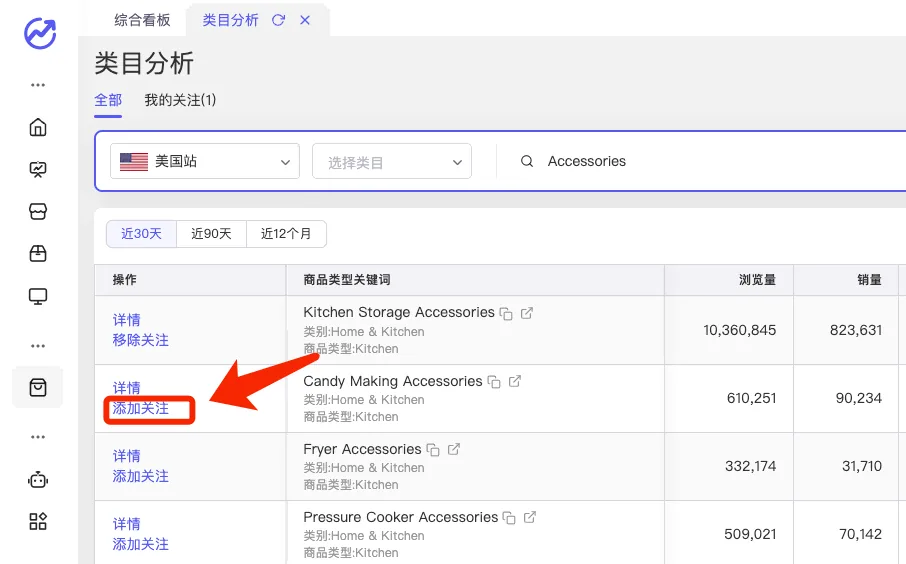Click the 90,234 sales value
This screenshot has width=906, height=564.
point(859,398)
